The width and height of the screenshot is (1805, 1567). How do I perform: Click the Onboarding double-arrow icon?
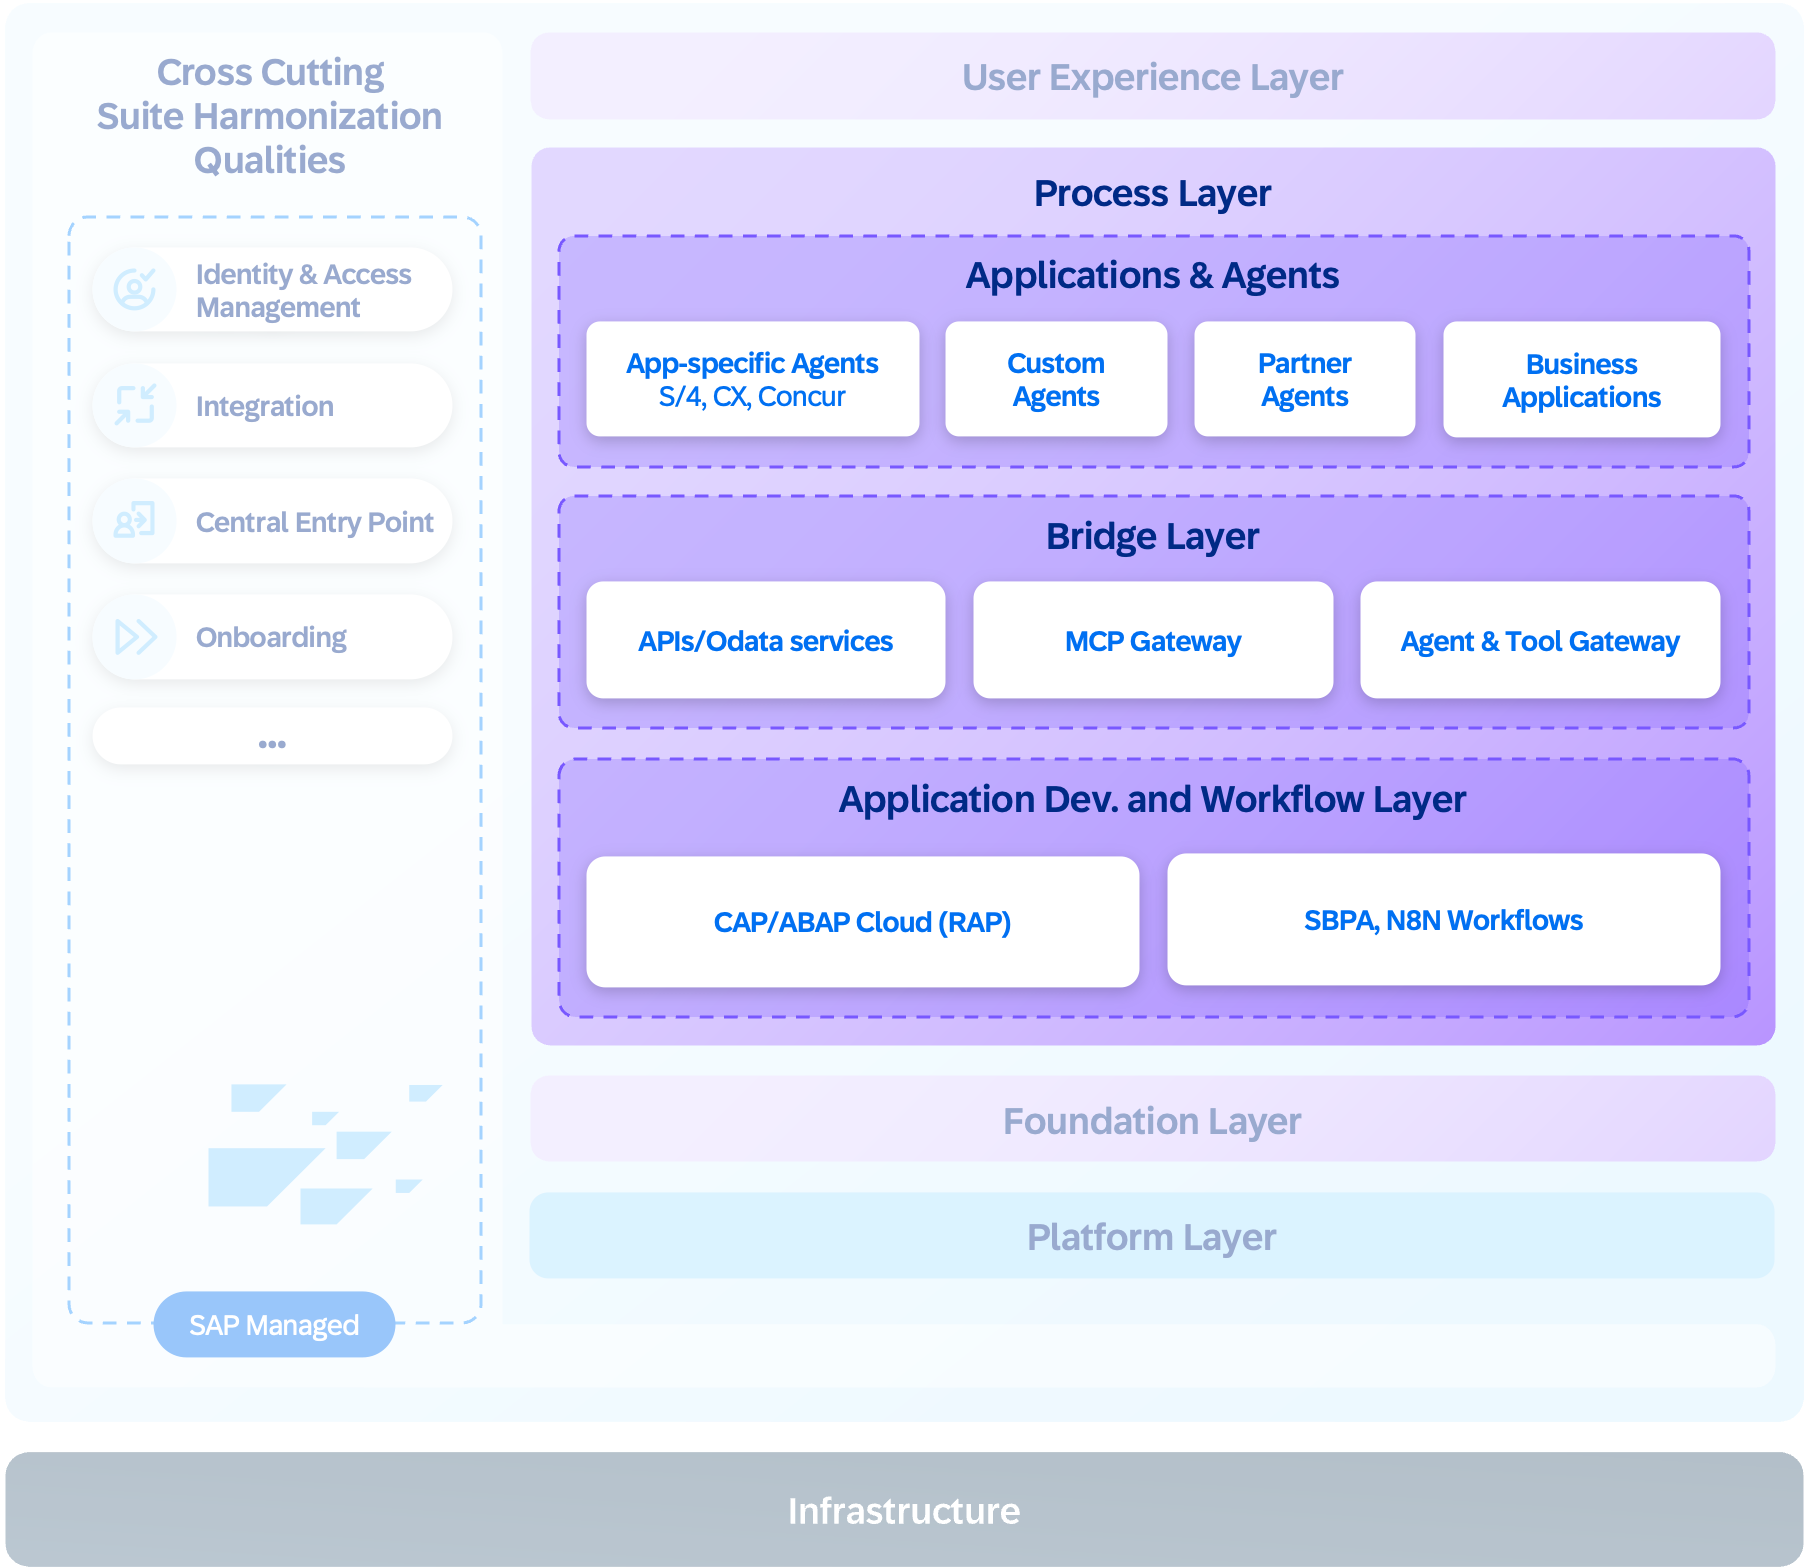point(136,637)
